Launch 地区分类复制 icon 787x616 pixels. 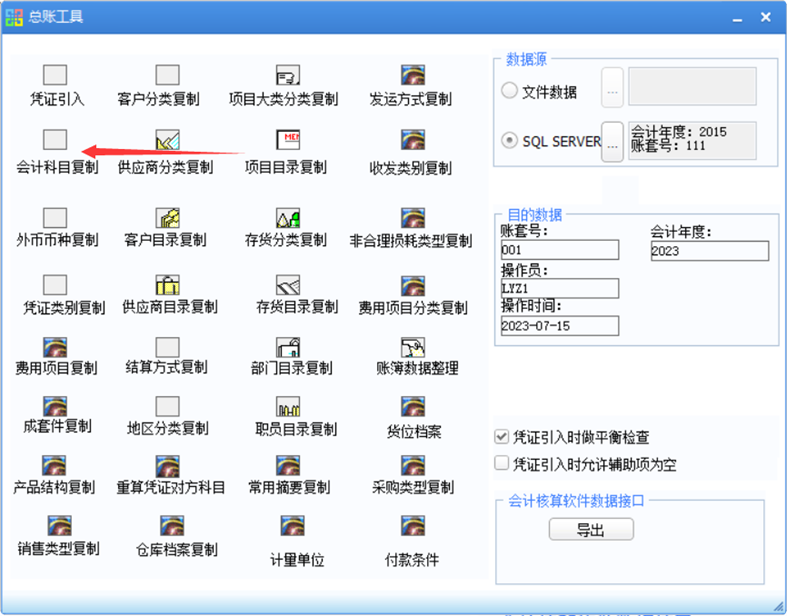click(x=167, y=407)
